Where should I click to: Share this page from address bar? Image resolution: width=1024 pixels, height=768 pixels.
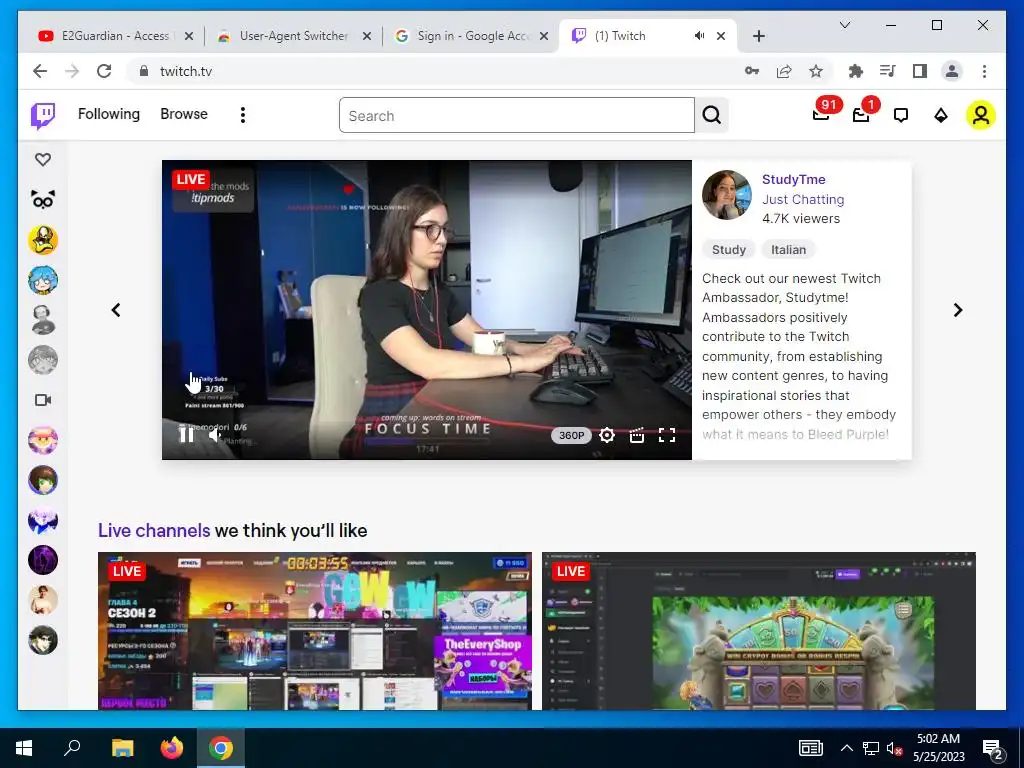coord(784,71)
